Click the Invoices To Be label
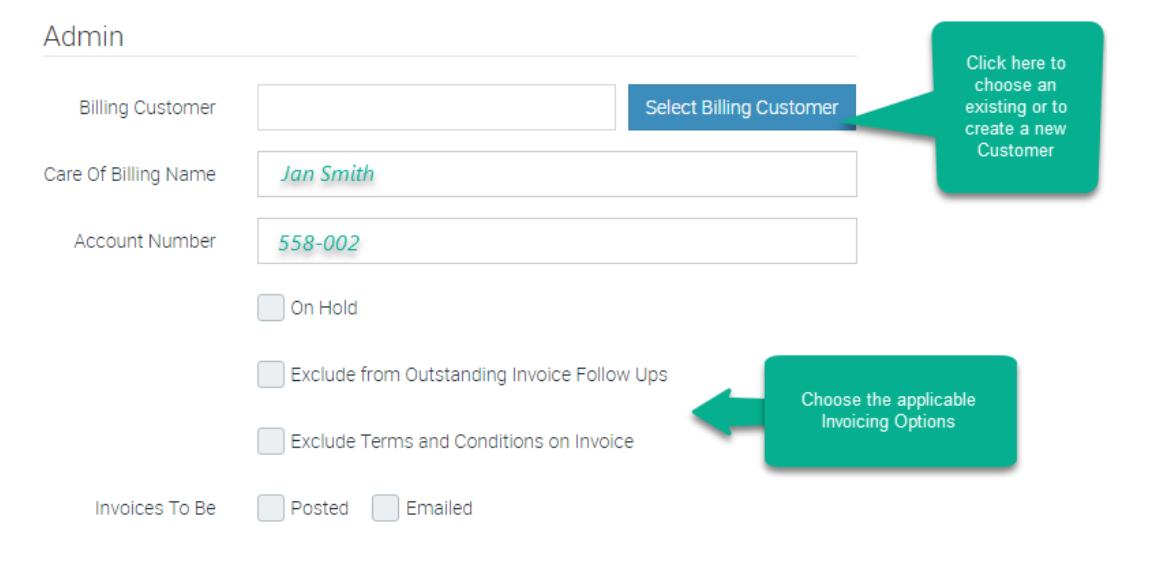This screenshot has width=1156, height=583. pos(155,508)
